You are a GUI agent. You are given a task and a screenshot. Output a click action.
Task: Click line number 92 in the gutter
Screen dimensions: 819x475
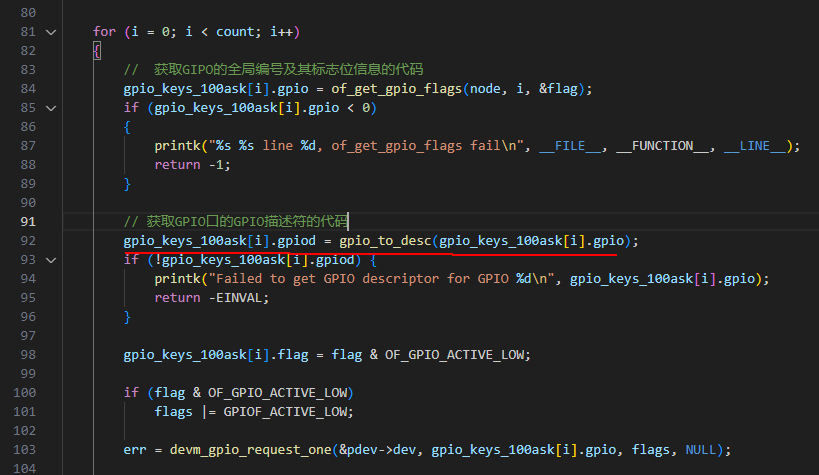(28, 241)
